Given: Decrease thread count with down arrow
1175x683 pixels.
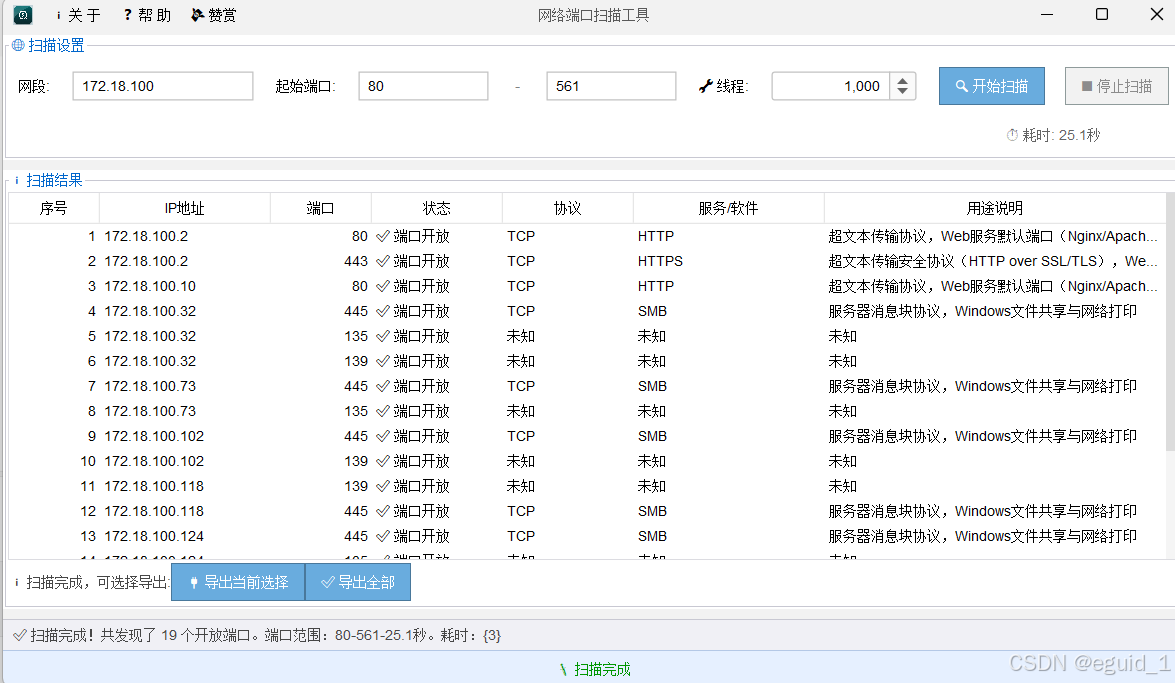Looking at the screenshot, I should pos(903,93).
